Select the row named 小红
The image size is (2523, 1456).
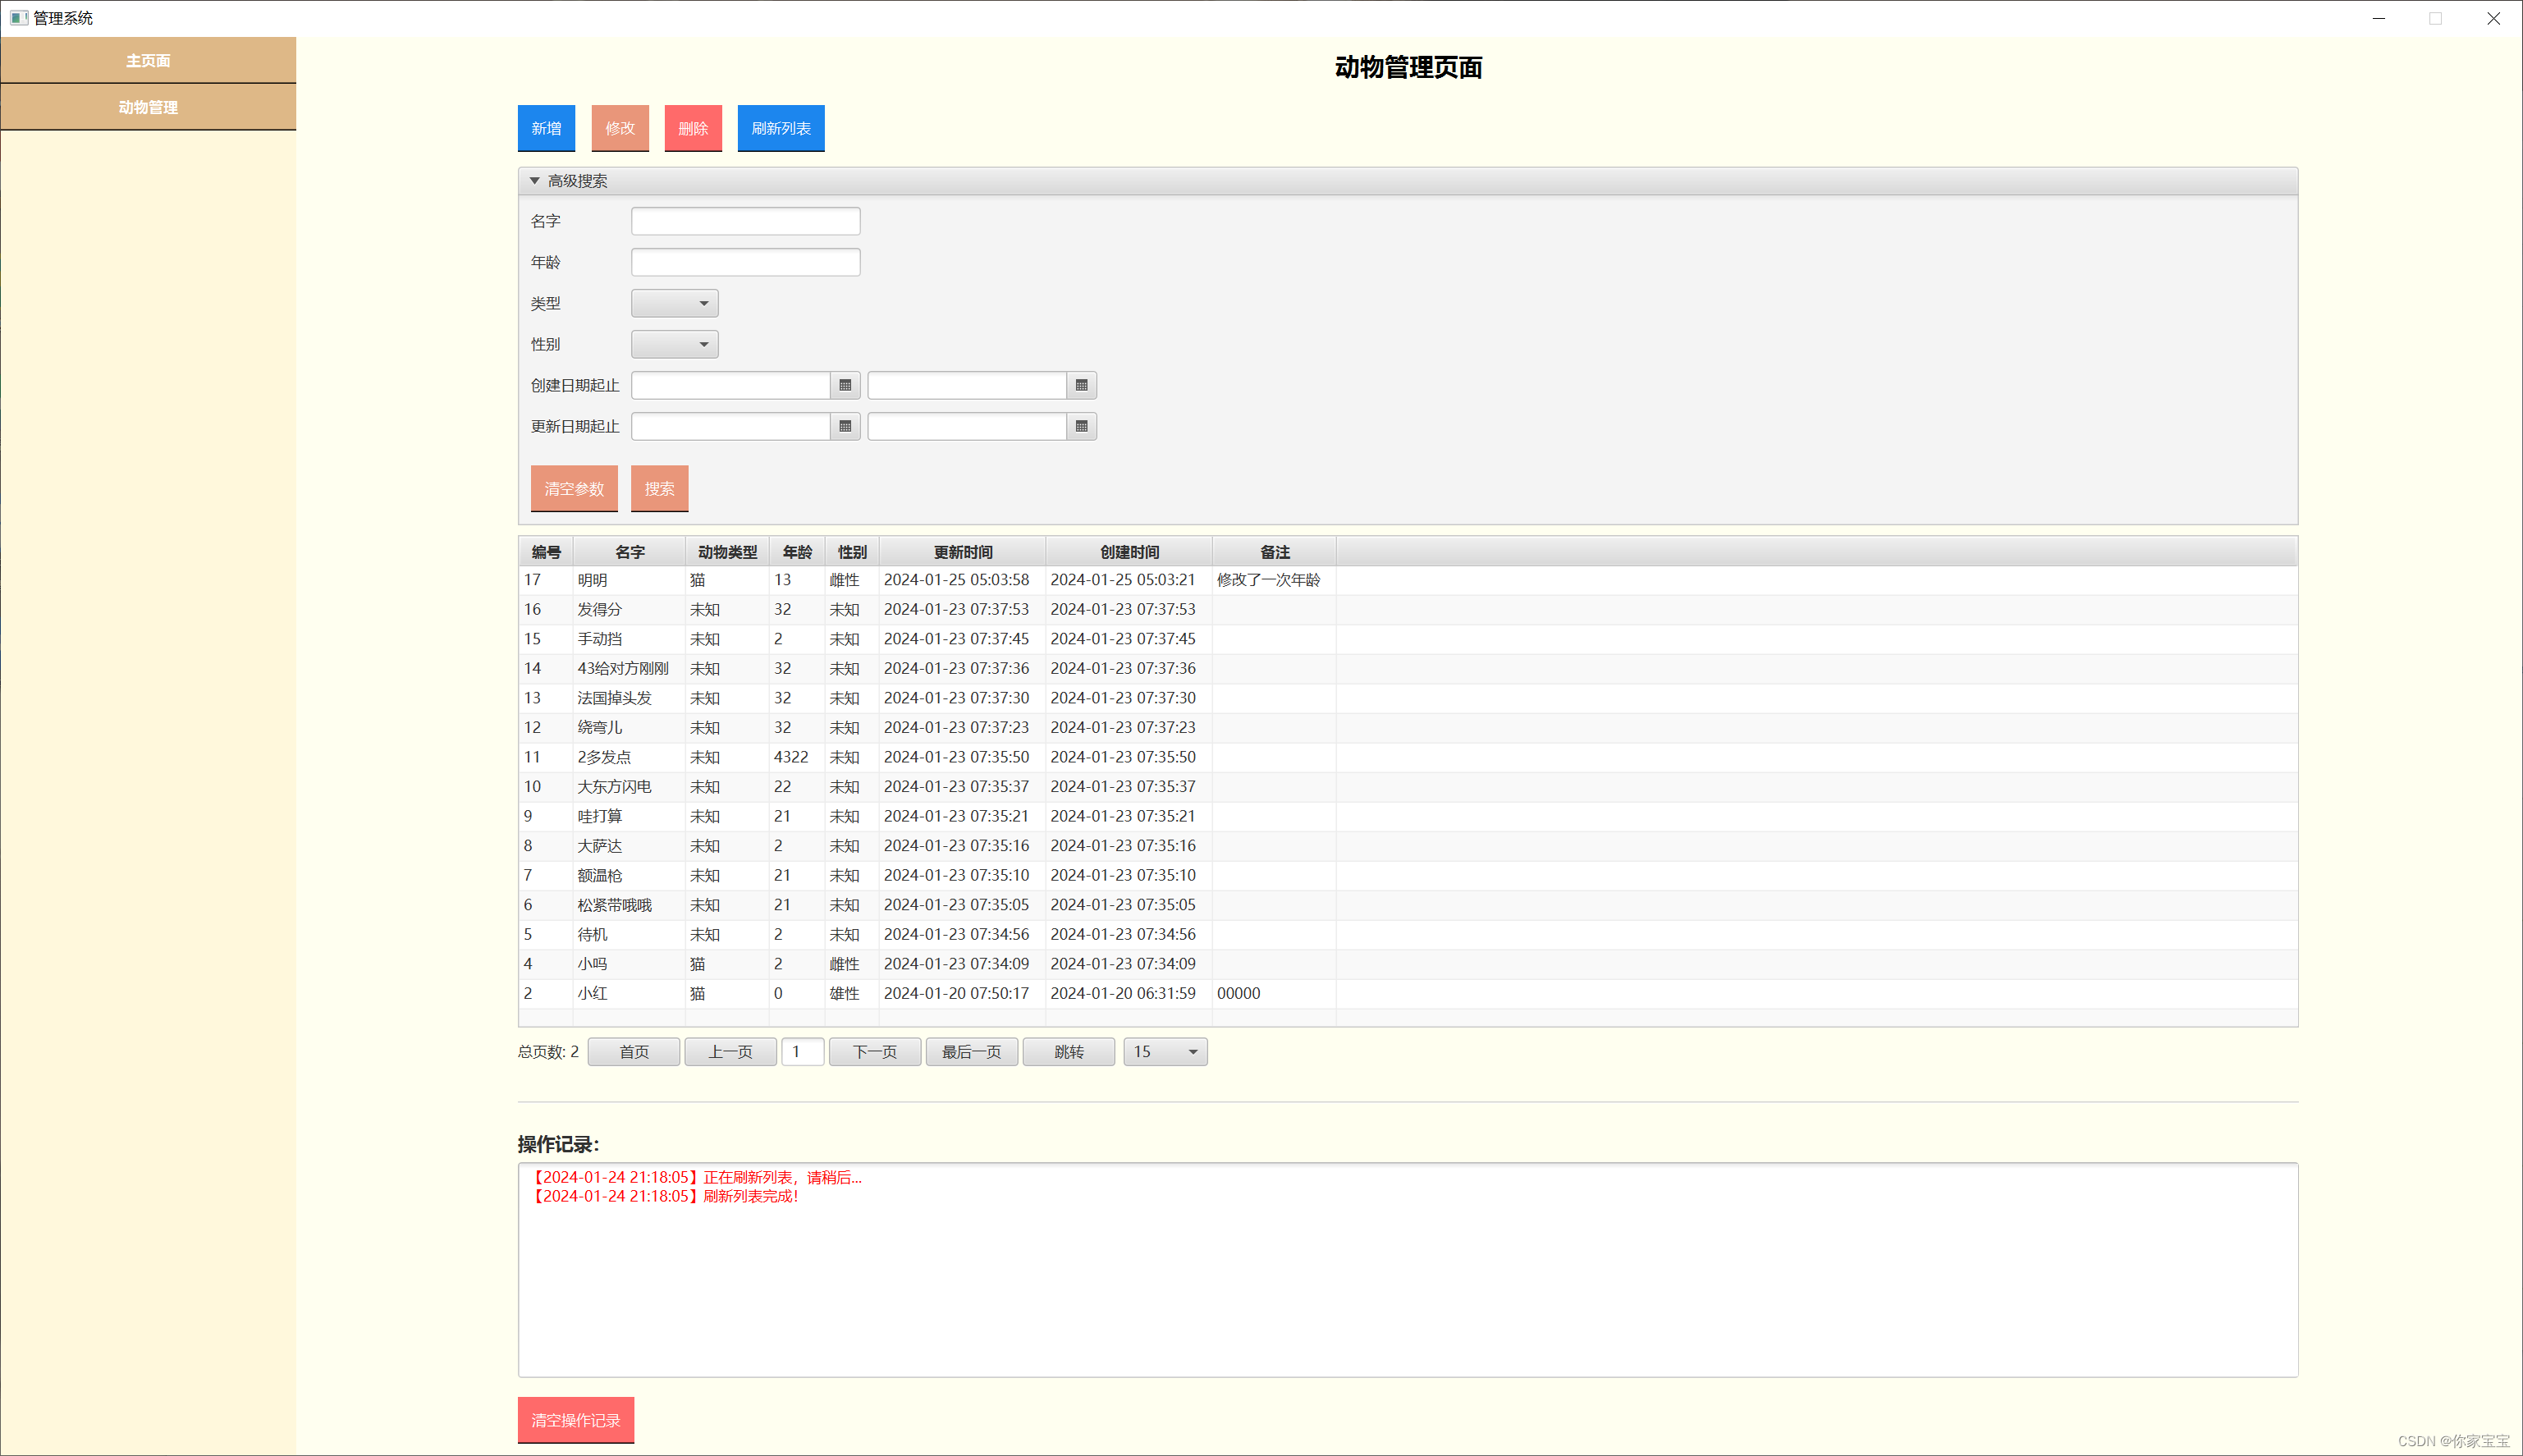[1408, 993]
